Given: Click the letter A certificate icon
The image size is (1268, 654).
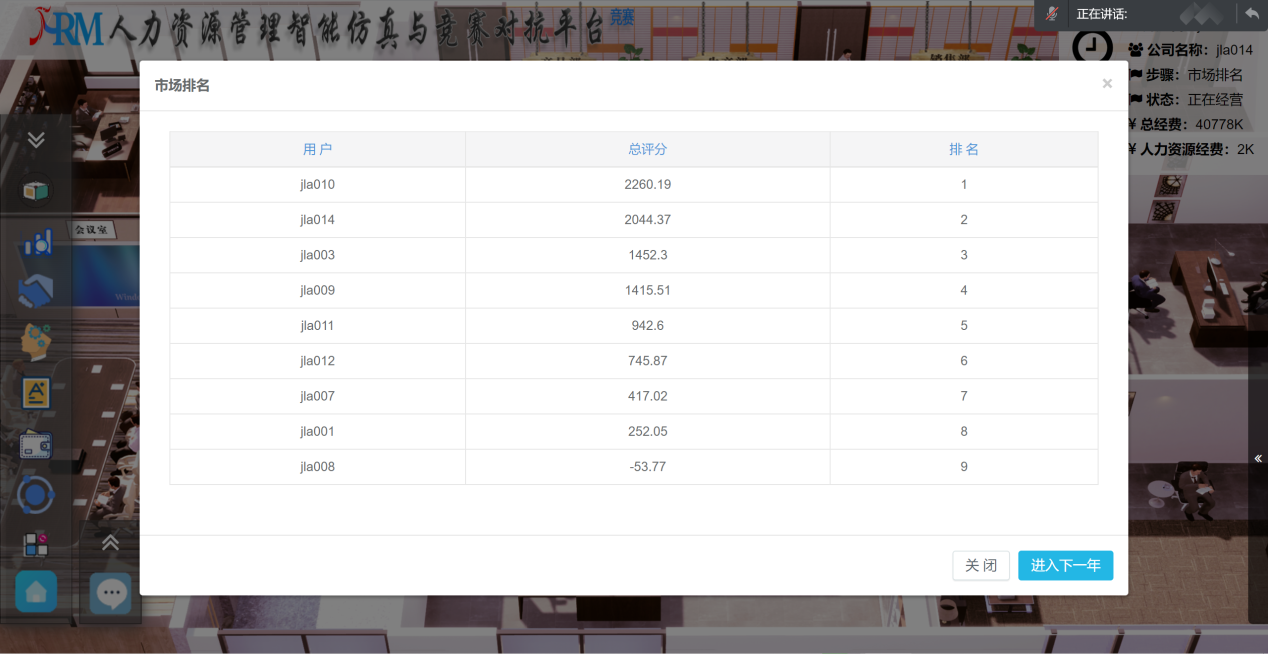Looking at the screenshot, I should [x=36, y=393].
